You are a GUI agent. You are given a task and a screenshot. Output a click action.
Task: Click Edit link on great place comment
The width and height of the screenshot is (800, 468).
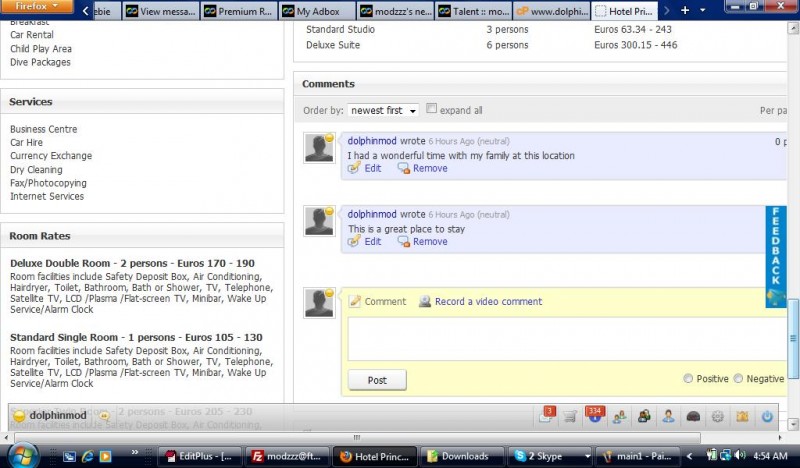(372, 241)
